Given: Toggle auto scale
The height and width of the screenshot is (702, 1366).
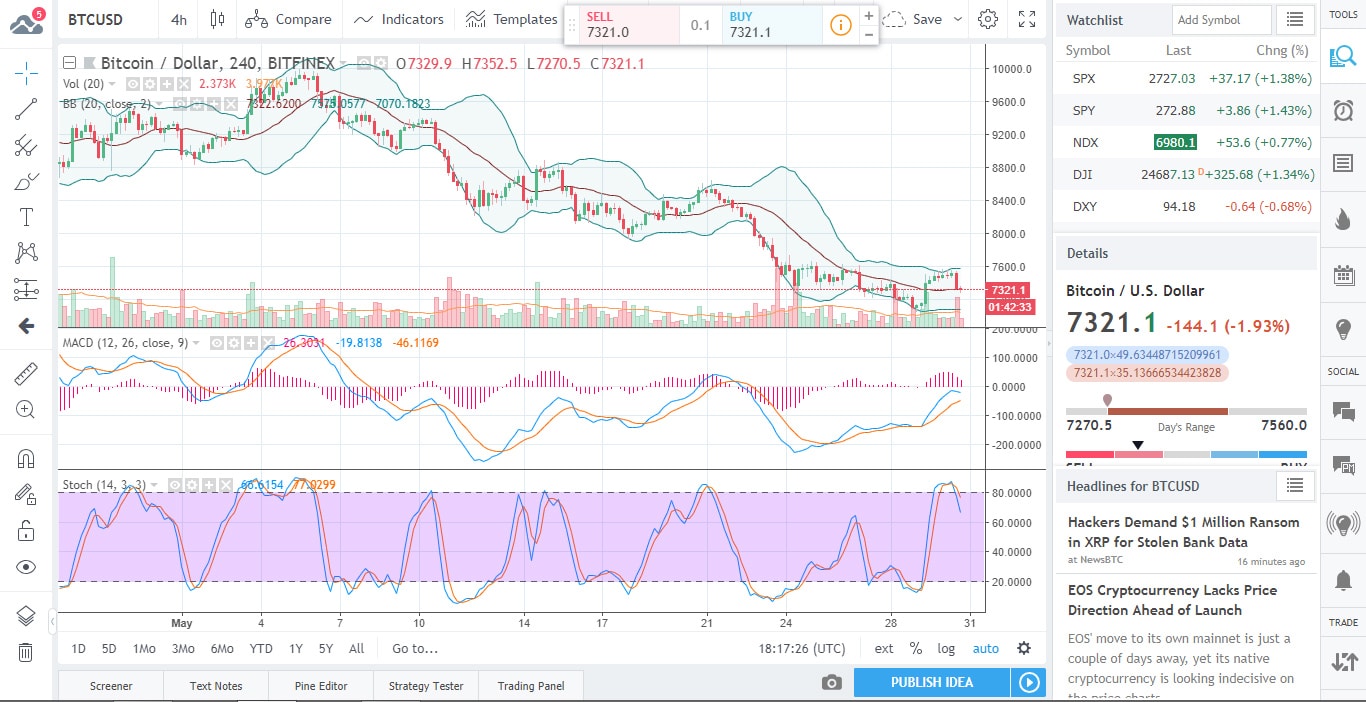Looking at the screenshot, I should pyautogui.click(x=985, y=648).
